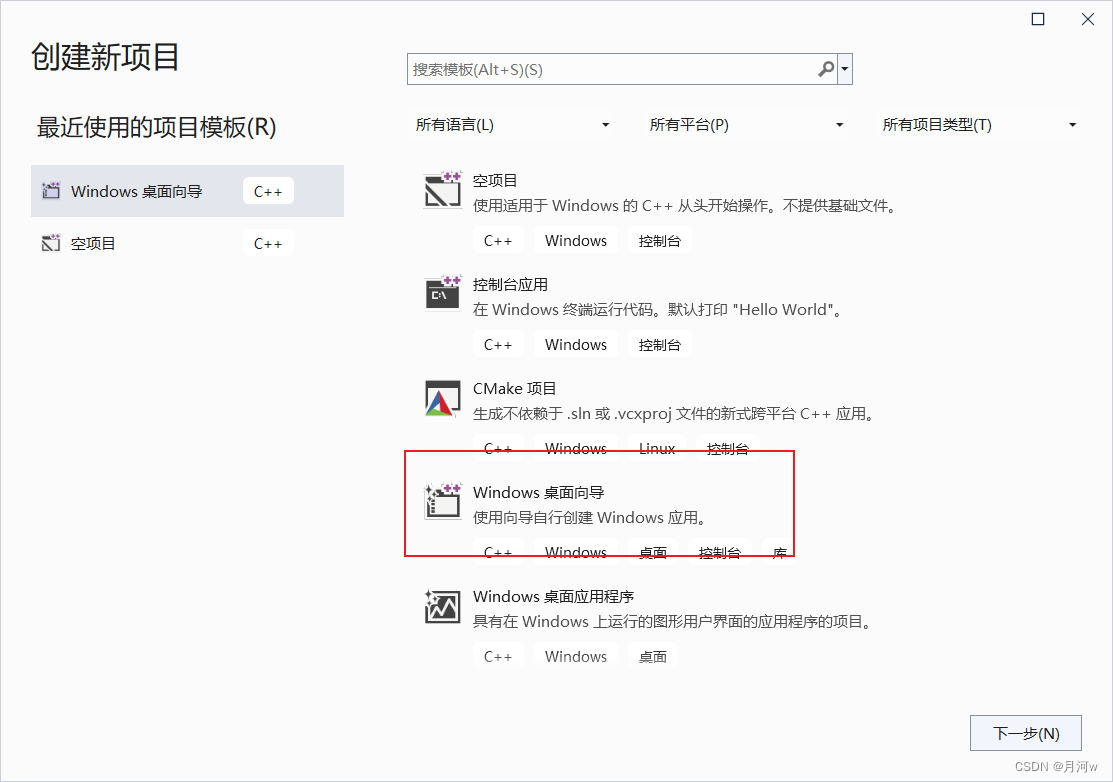This screenshot has width=1113, height=782.
Task: Click the CMake 项目 template icon
Action: tap(443, 398)
